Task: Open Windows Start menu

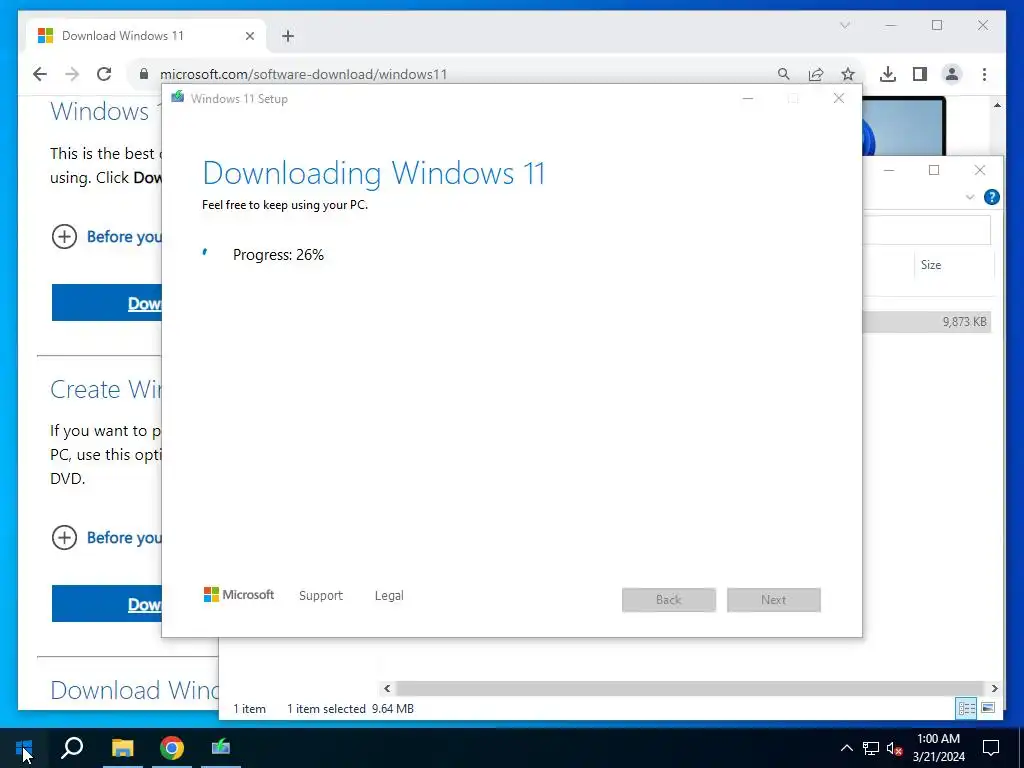Action: [x=24, y=748]
